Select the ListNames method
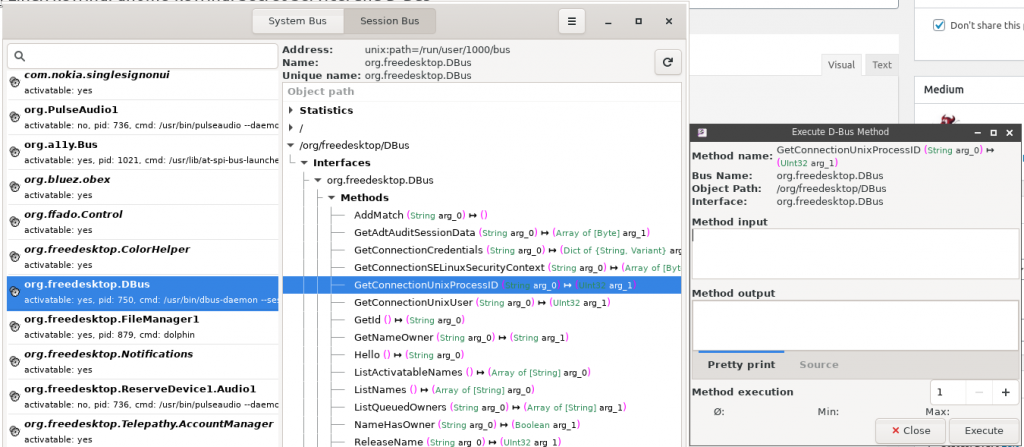This screenshot has height=447, width=1024. pyautogui.click(x=444, y=390)
